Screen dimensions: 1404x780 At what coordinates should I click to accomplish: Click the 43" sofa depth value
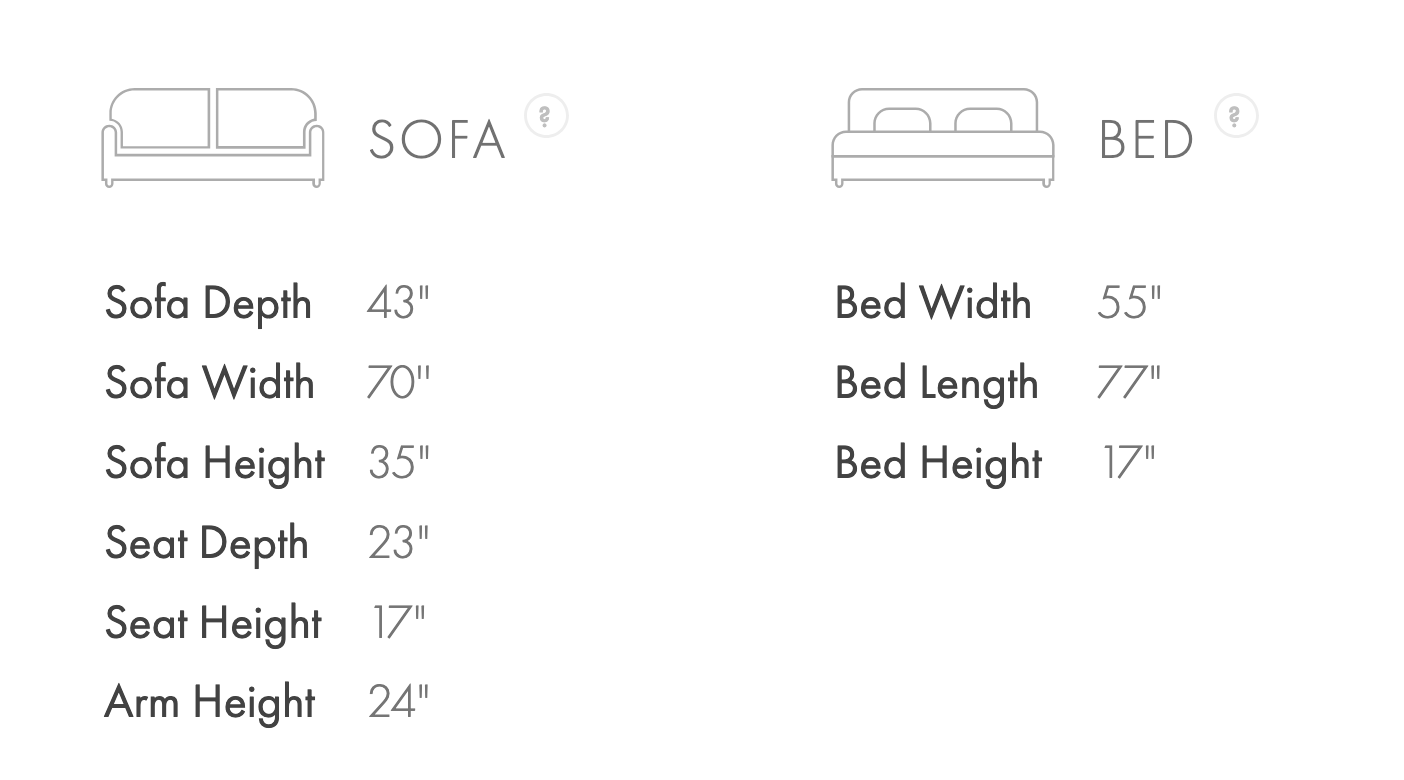(x=398, y=302)
